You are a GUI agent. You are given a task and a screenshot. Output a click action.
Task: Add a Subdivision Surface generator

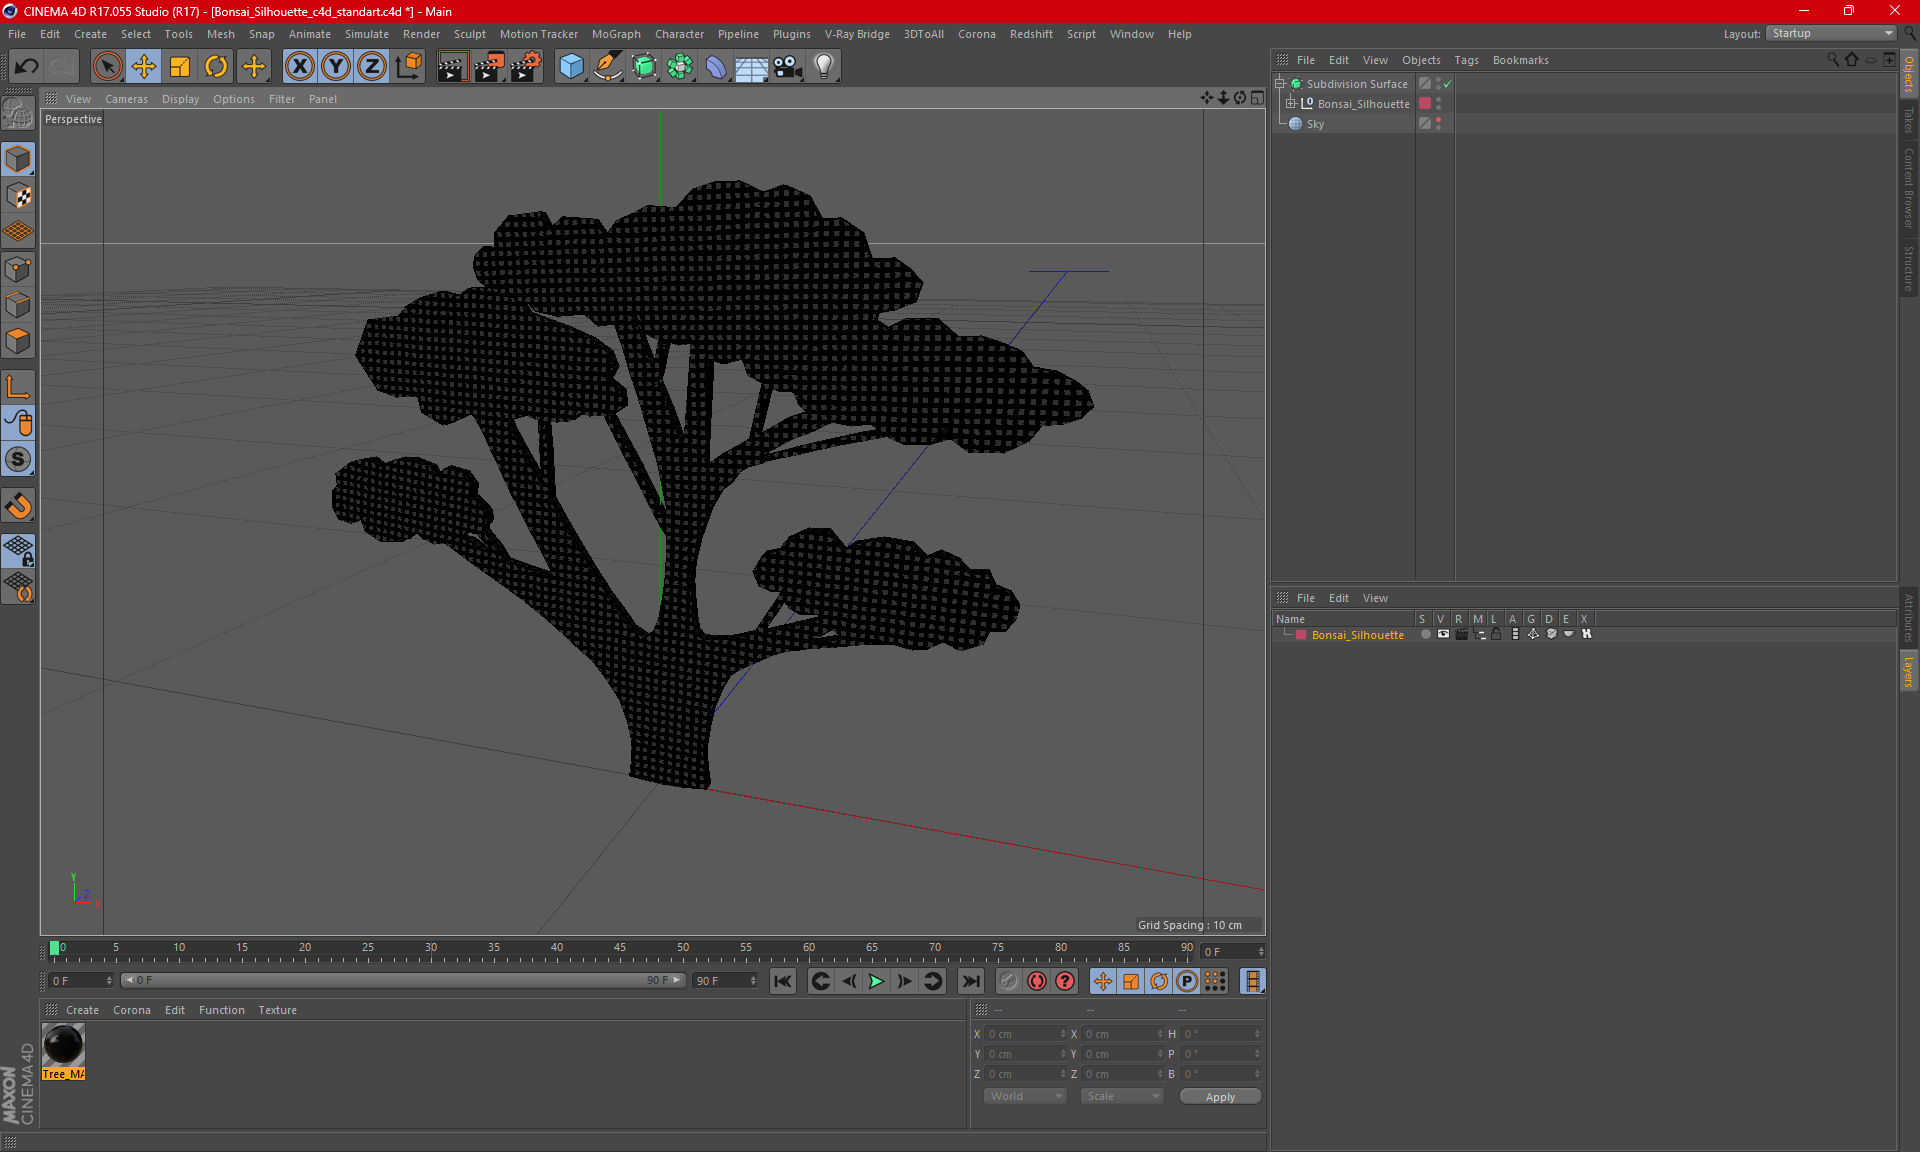click(x=644, y=67)
